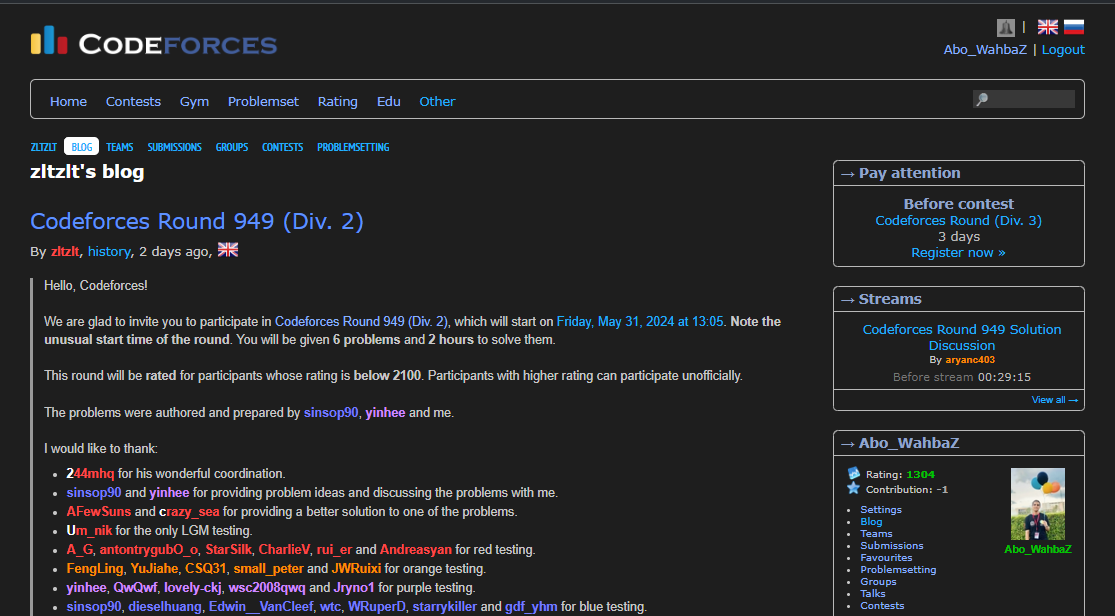Open wsc2008qwq profile link
Viewport: 1115px width, 616px height.
pyautogui.click(x=267, y=588)
